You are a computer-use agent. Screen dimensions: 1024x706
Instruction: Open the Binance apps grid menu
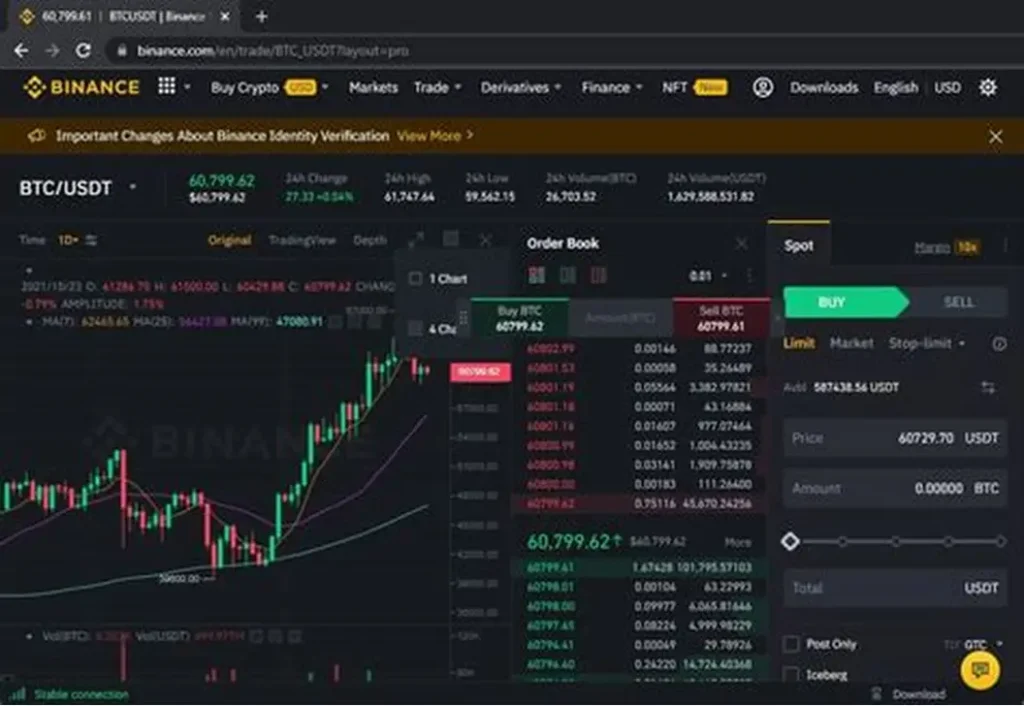(x=167, y=87)
